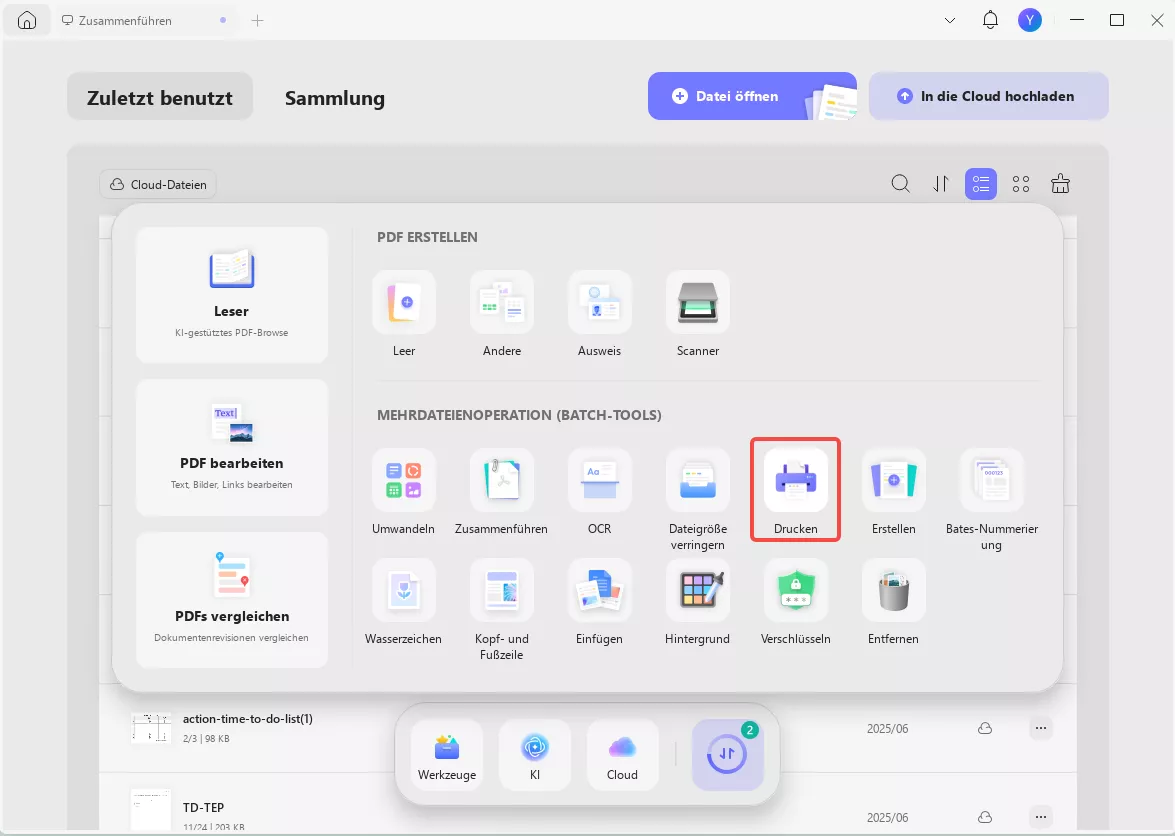Switch to list view layout
Image resolution: width=1175 pixels, height=836 pixels.
point(981,184)
